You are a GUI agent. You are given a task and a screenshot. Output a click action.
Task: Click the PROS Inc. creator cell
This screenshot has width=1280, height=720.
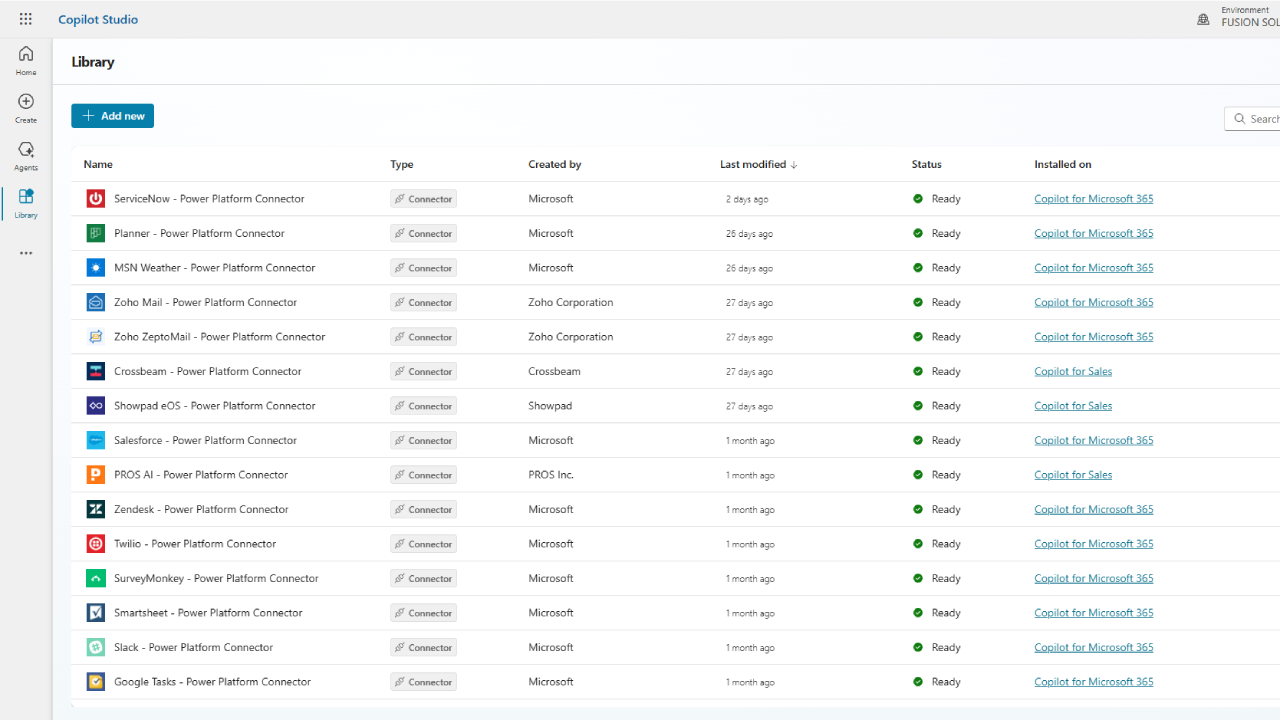point(551,475)
